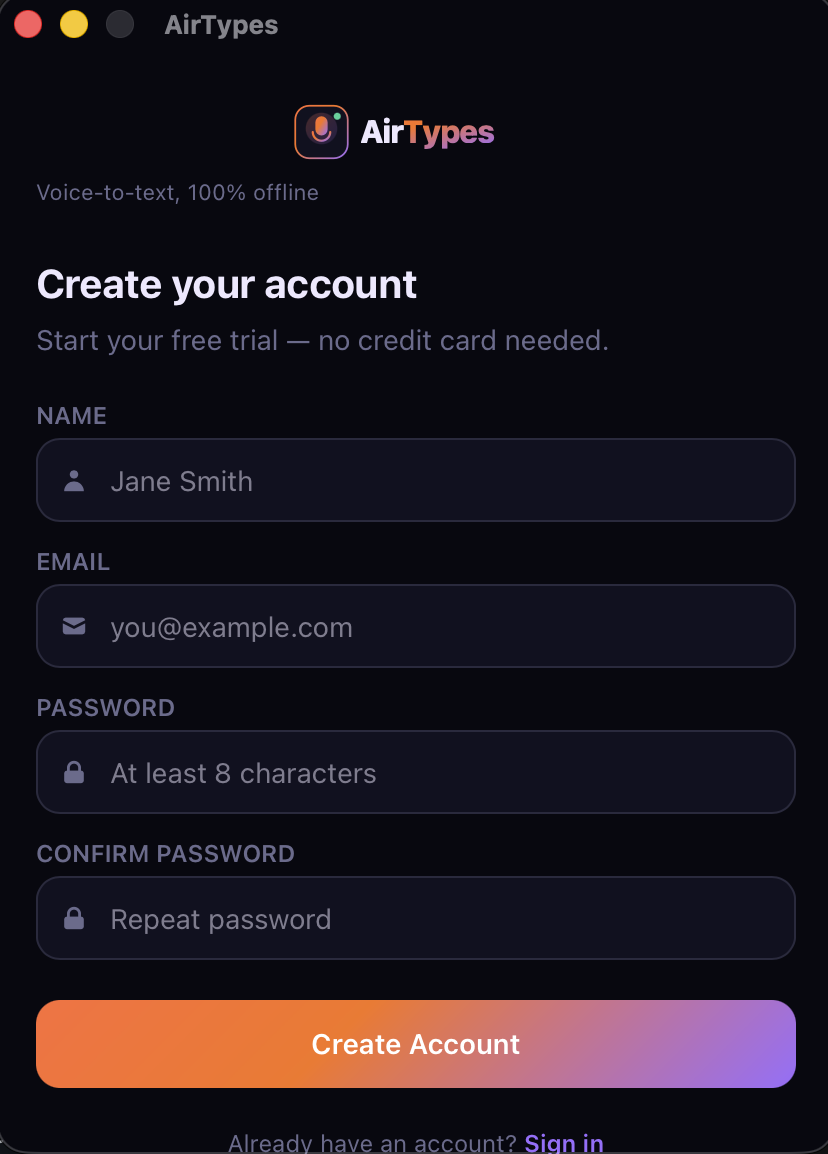The height and width of the screenshot is (1154, 828).
Task: Click the Create your account heading
Action: 227,284
